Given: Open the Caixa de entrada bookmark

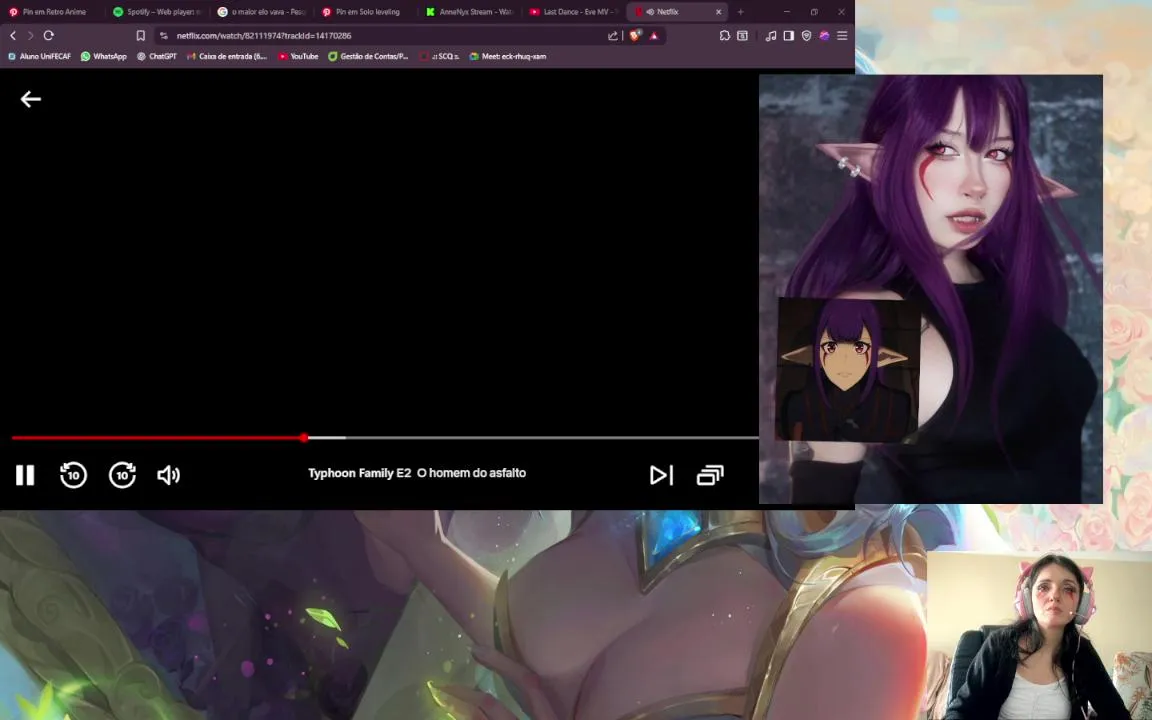Looking at the screenshot, I should [227, 56].
